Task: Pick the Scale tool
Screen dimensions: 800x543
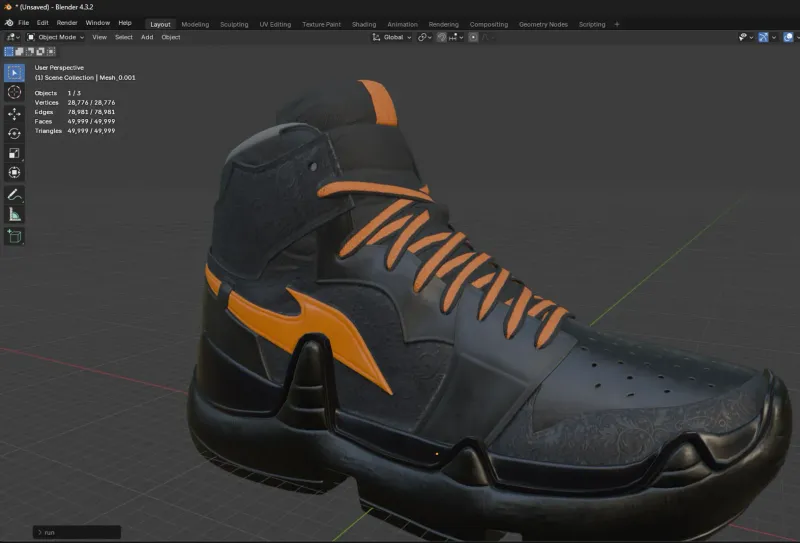Action: tap(14, 153)
